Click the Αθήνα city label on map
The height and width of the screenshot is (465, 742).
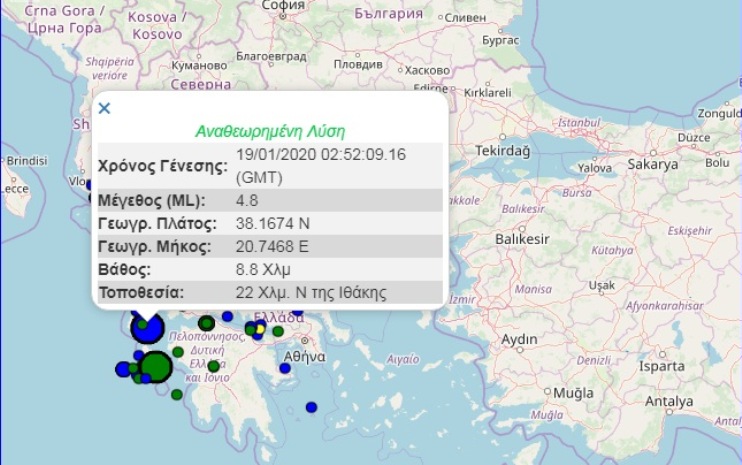point(305,356)
